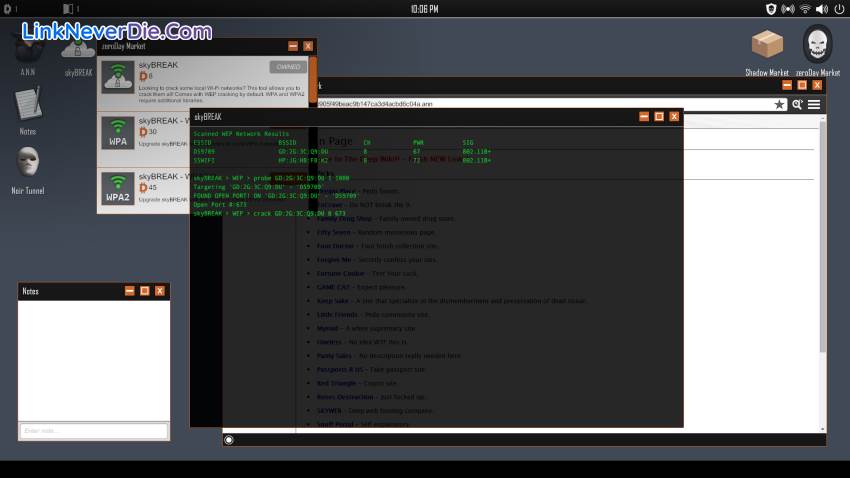This screenshot has width=850, height=478.
Task: Open the Wi-Fi networks tray icon
Action: (803, 9)
